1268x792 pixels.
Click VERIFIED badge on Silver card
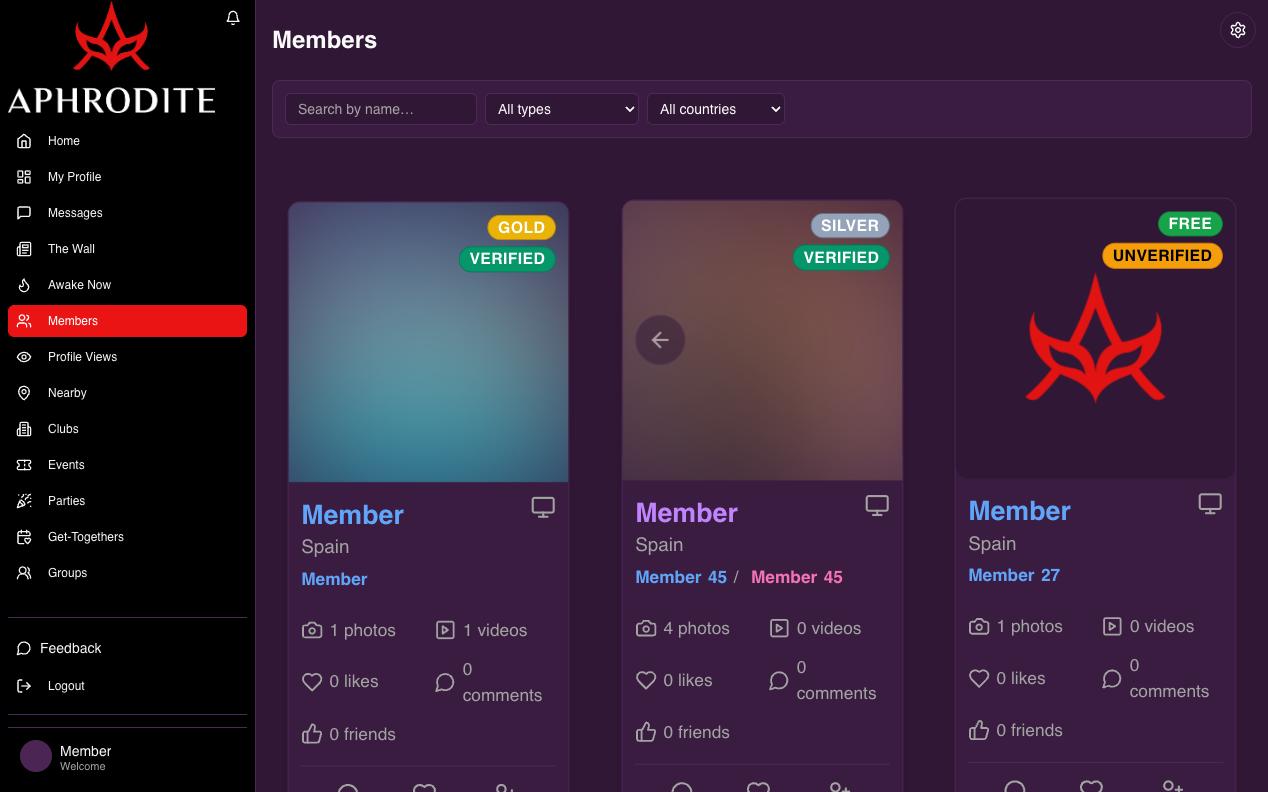point(841,257)
